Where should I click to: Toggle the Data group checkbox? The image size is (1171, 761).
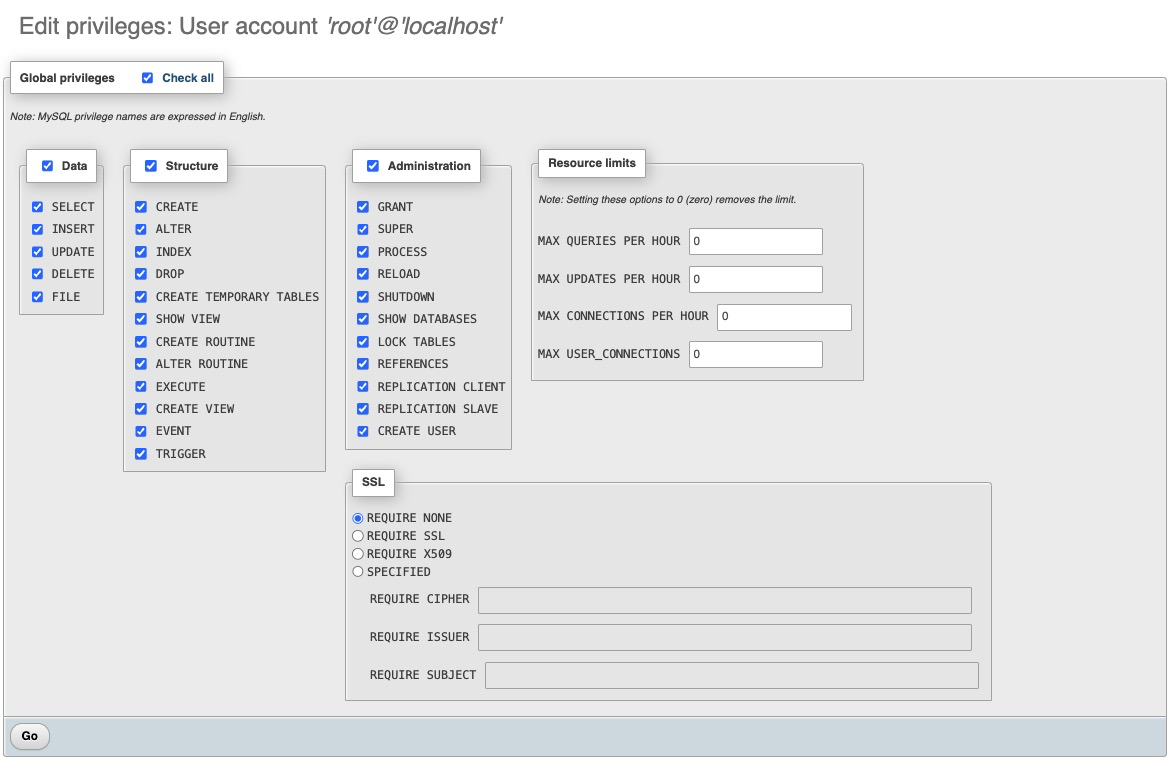click(47, 166)
